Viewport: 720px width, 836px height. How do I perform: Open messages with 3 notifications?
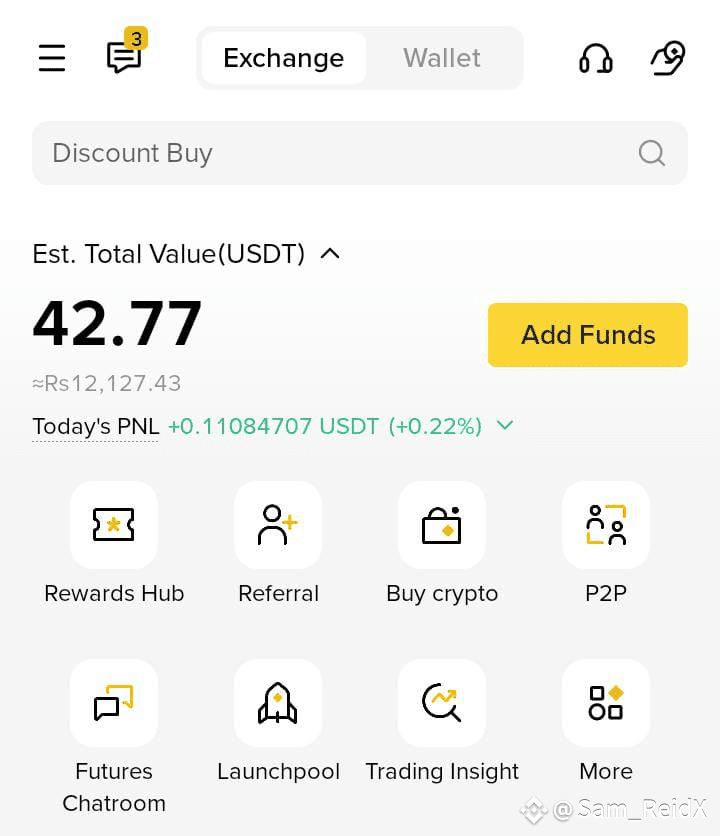[x=127, y=51]
